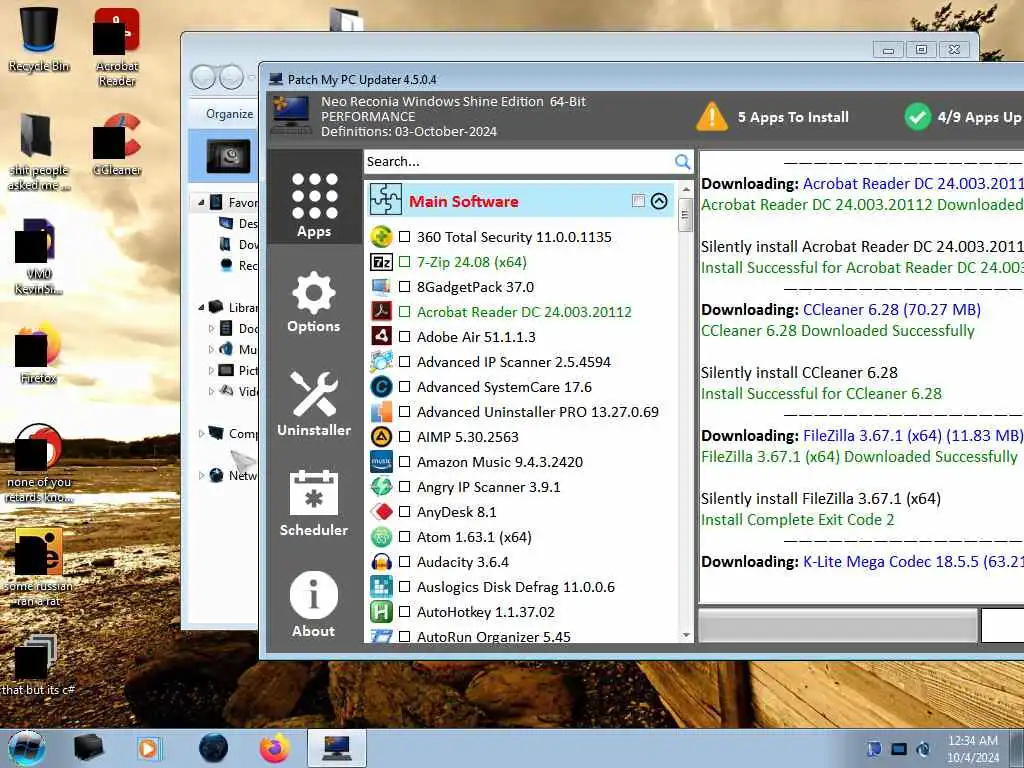Click the AIMP app icon
Viewport: 1024px width, 768px height.
[381, 436]
